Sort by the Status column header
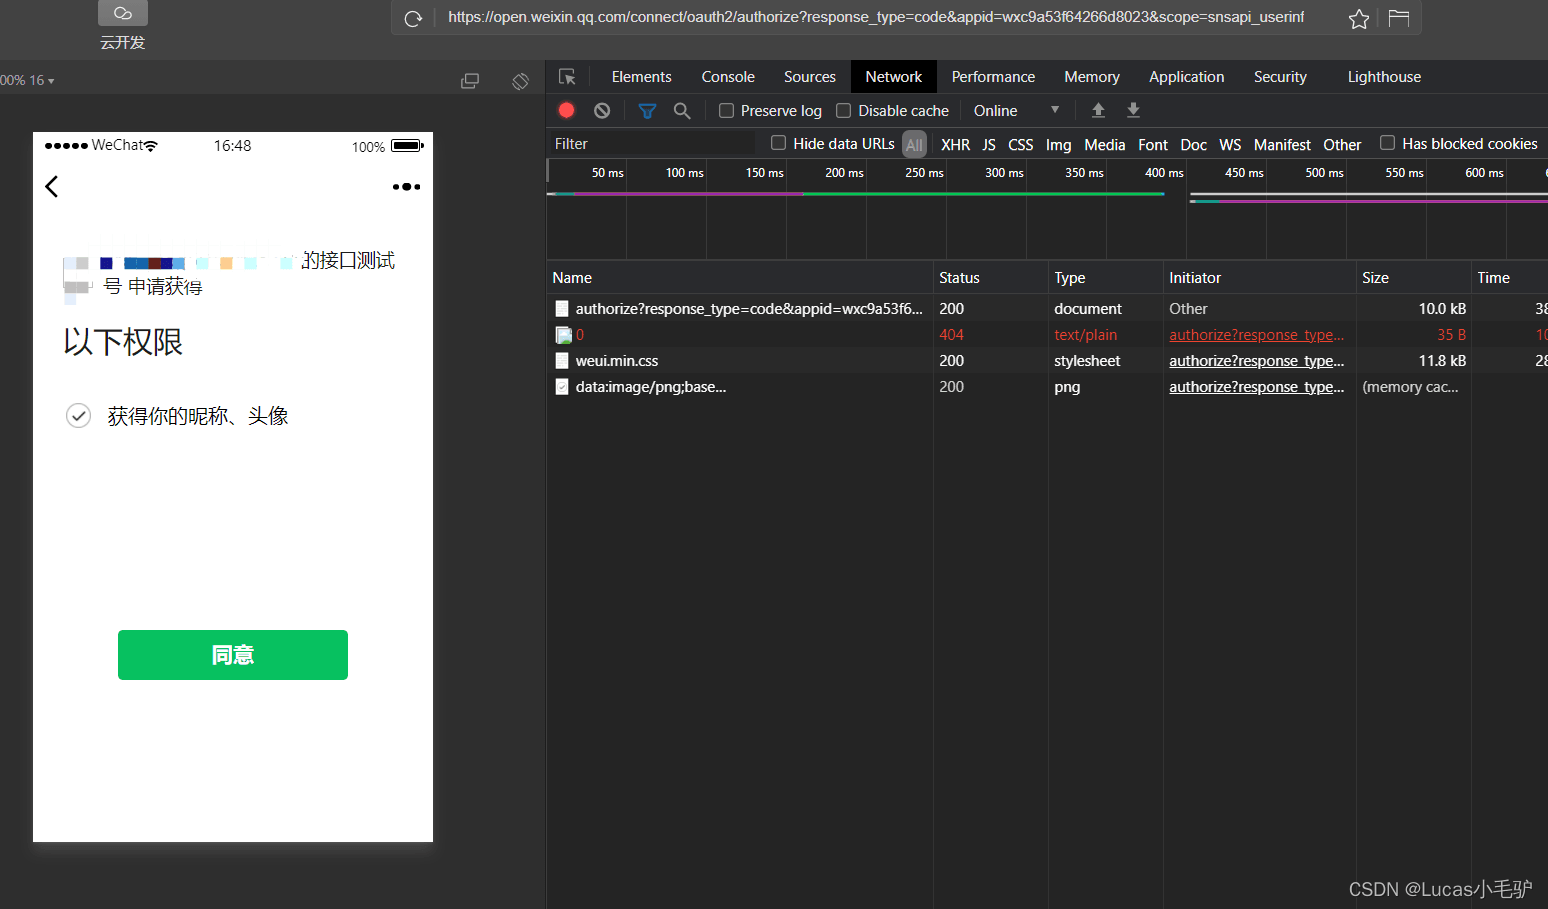This screenshot has height=909, width=1548. [990, 278]
